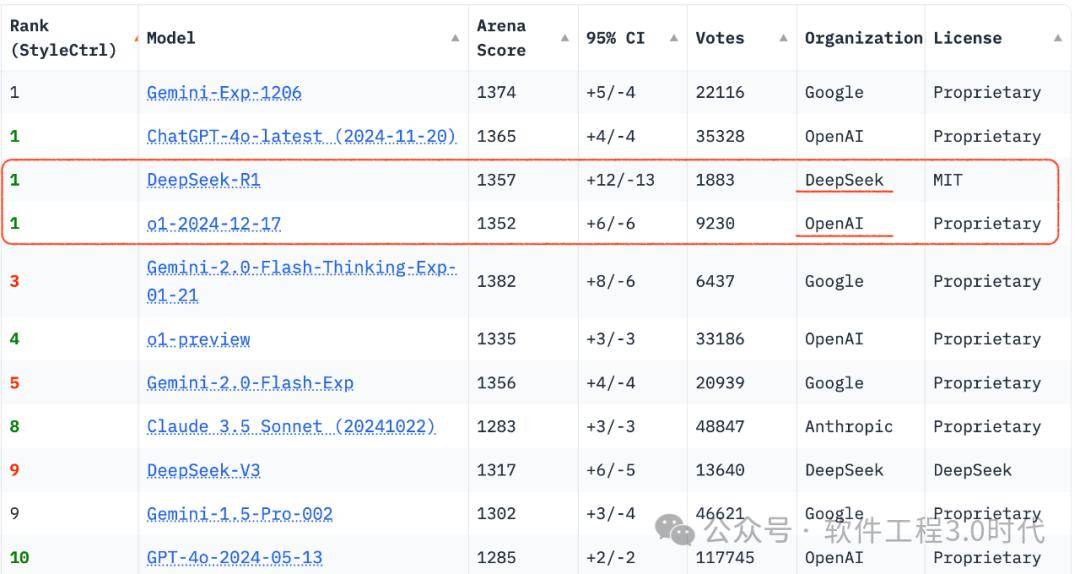Sort by Model column arrow
1080x574 pixels.
pos(455,38)
